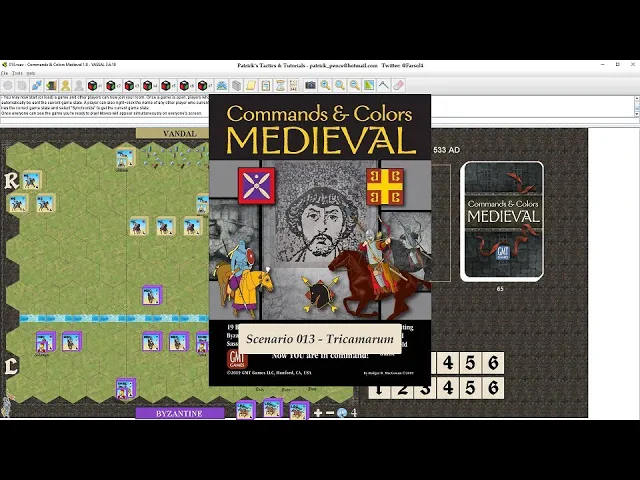
Task: Click the Step forward through logfile icon
Action: tap(22, 85)
